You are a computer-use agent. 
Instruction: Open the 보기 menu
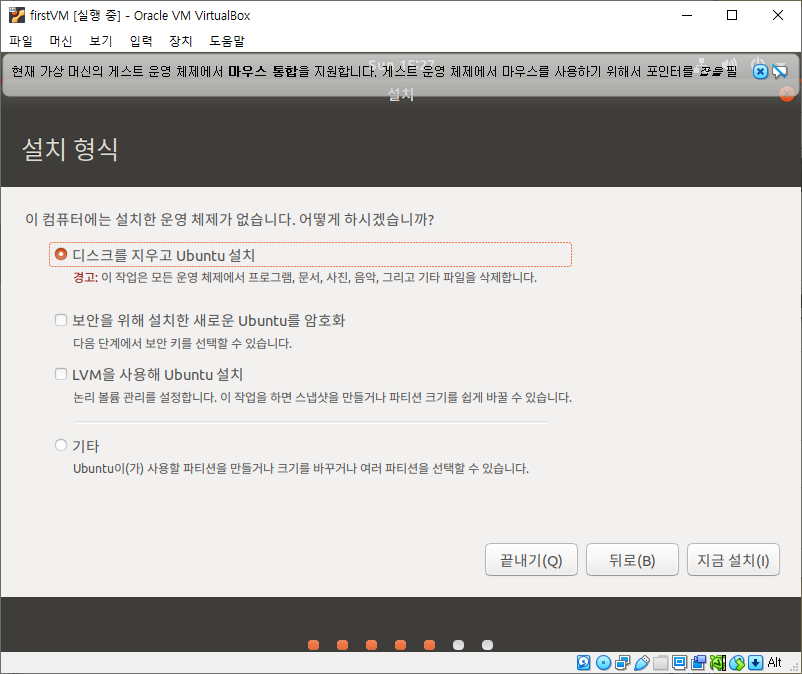coord(101,41)
